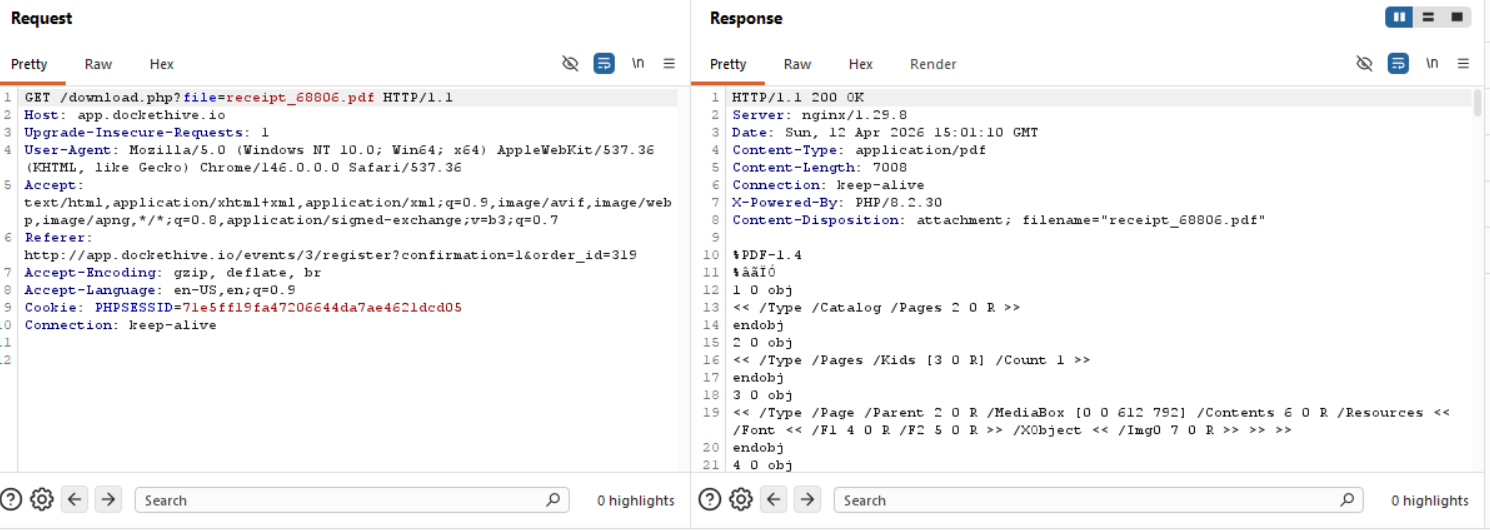Click into the Request search input field
Viewport: 1490px width, 530px height.
[340, 500]
